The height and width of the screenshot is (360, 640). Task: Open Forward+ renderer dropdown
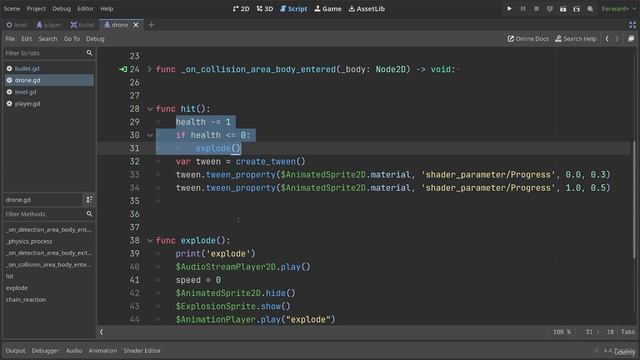[619, 9]
